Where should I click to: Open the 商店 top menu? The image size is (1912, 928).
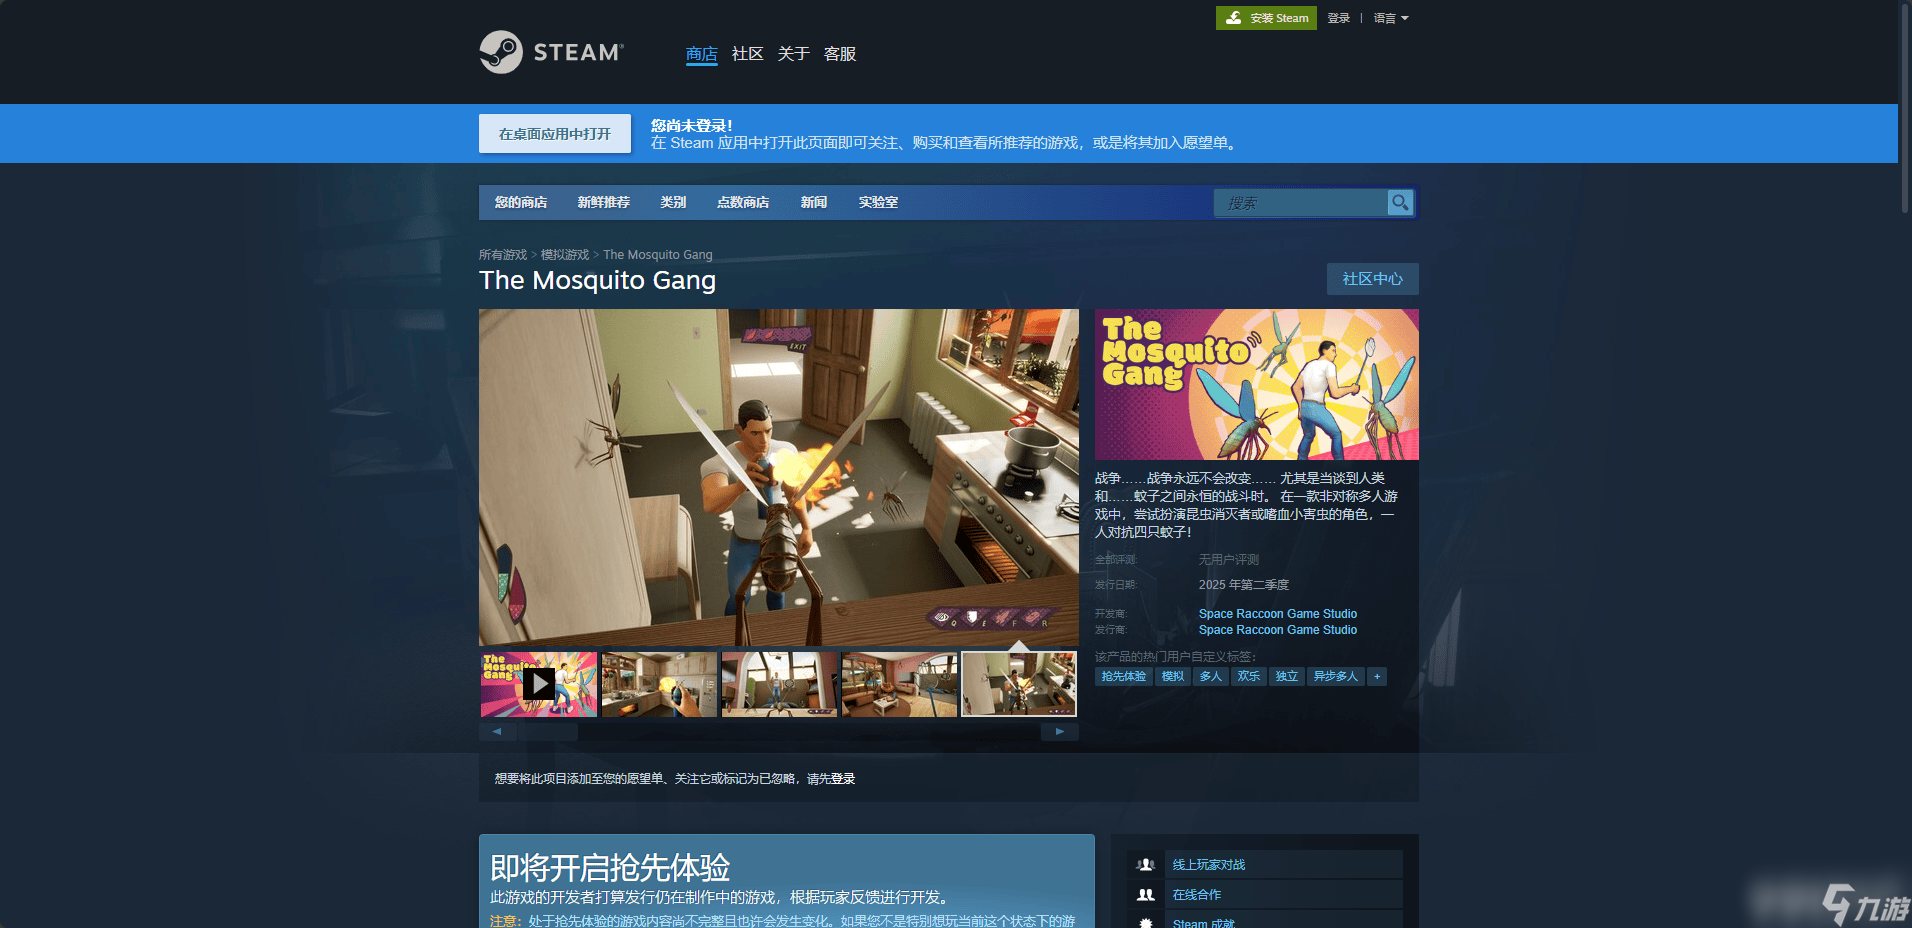pos(702,54)
